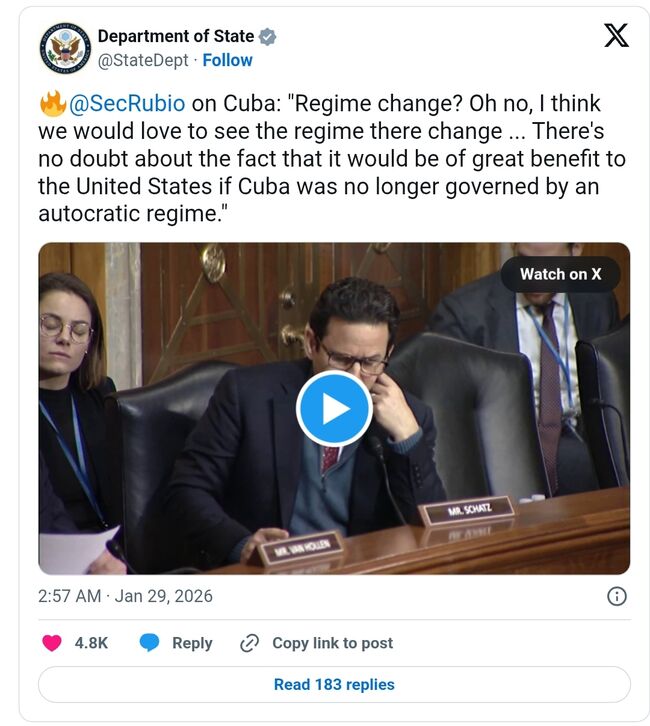This screenshot has width=650, height=726.
Task: Click the Reply text label
Action: [x=192, y=643]
